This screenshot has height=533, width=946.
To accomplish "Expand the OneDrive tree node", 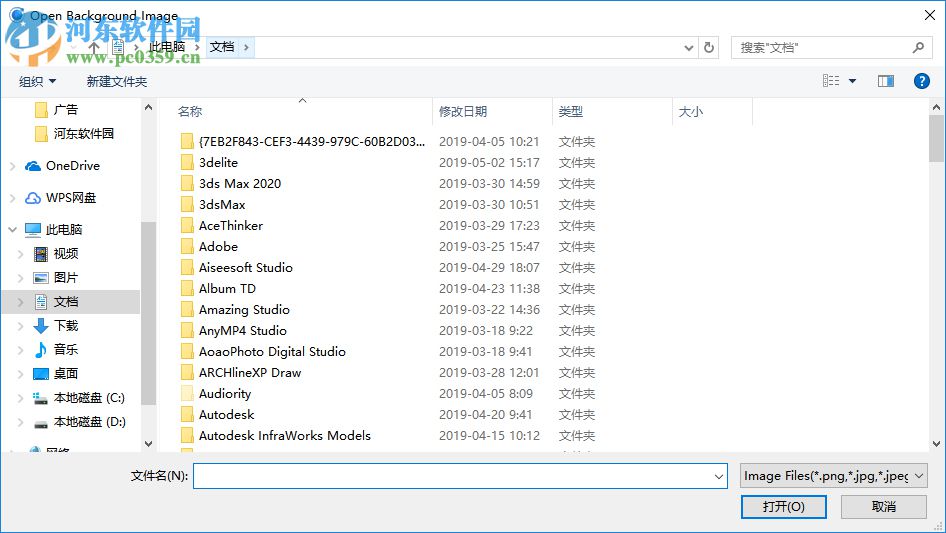I will pyautogui.click(x=13, y=165).
